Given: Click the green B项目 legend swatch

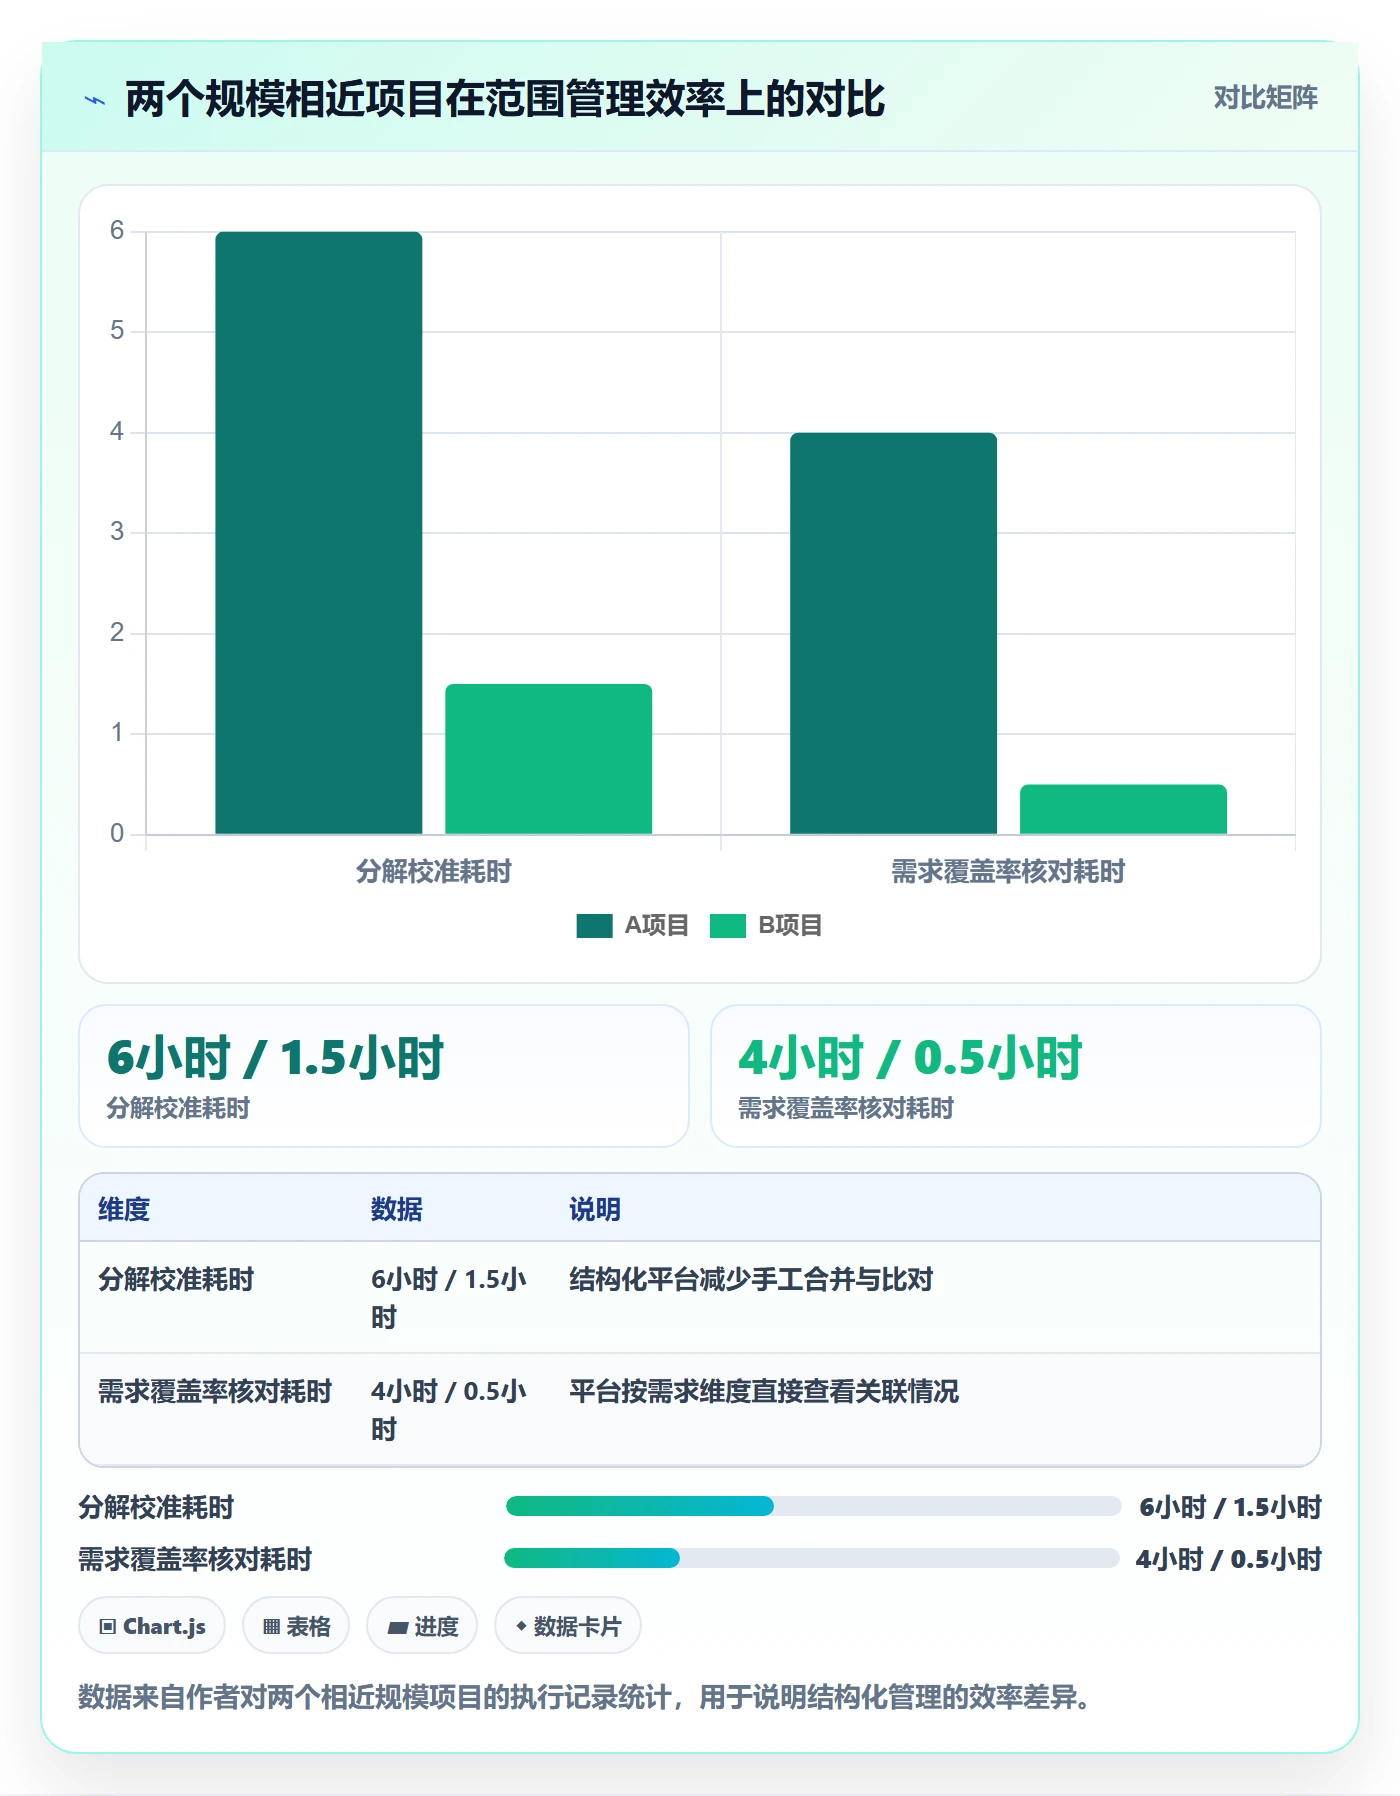Looking at the screenshot, I should [x=728, y=926].
